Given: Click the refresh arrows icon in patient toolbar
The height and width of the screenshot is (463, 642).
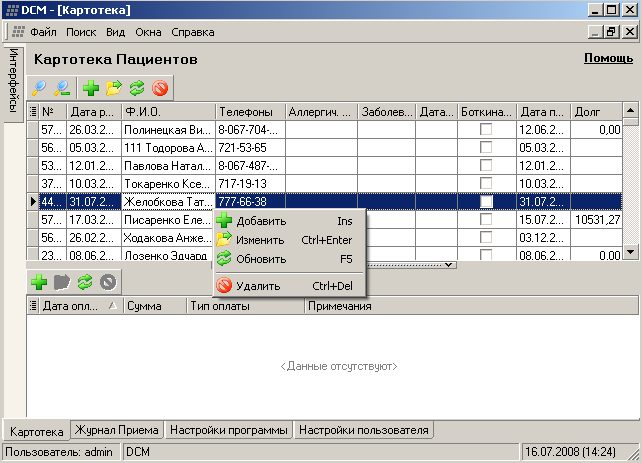Looking at the screenshot, I should click(137, 88).
